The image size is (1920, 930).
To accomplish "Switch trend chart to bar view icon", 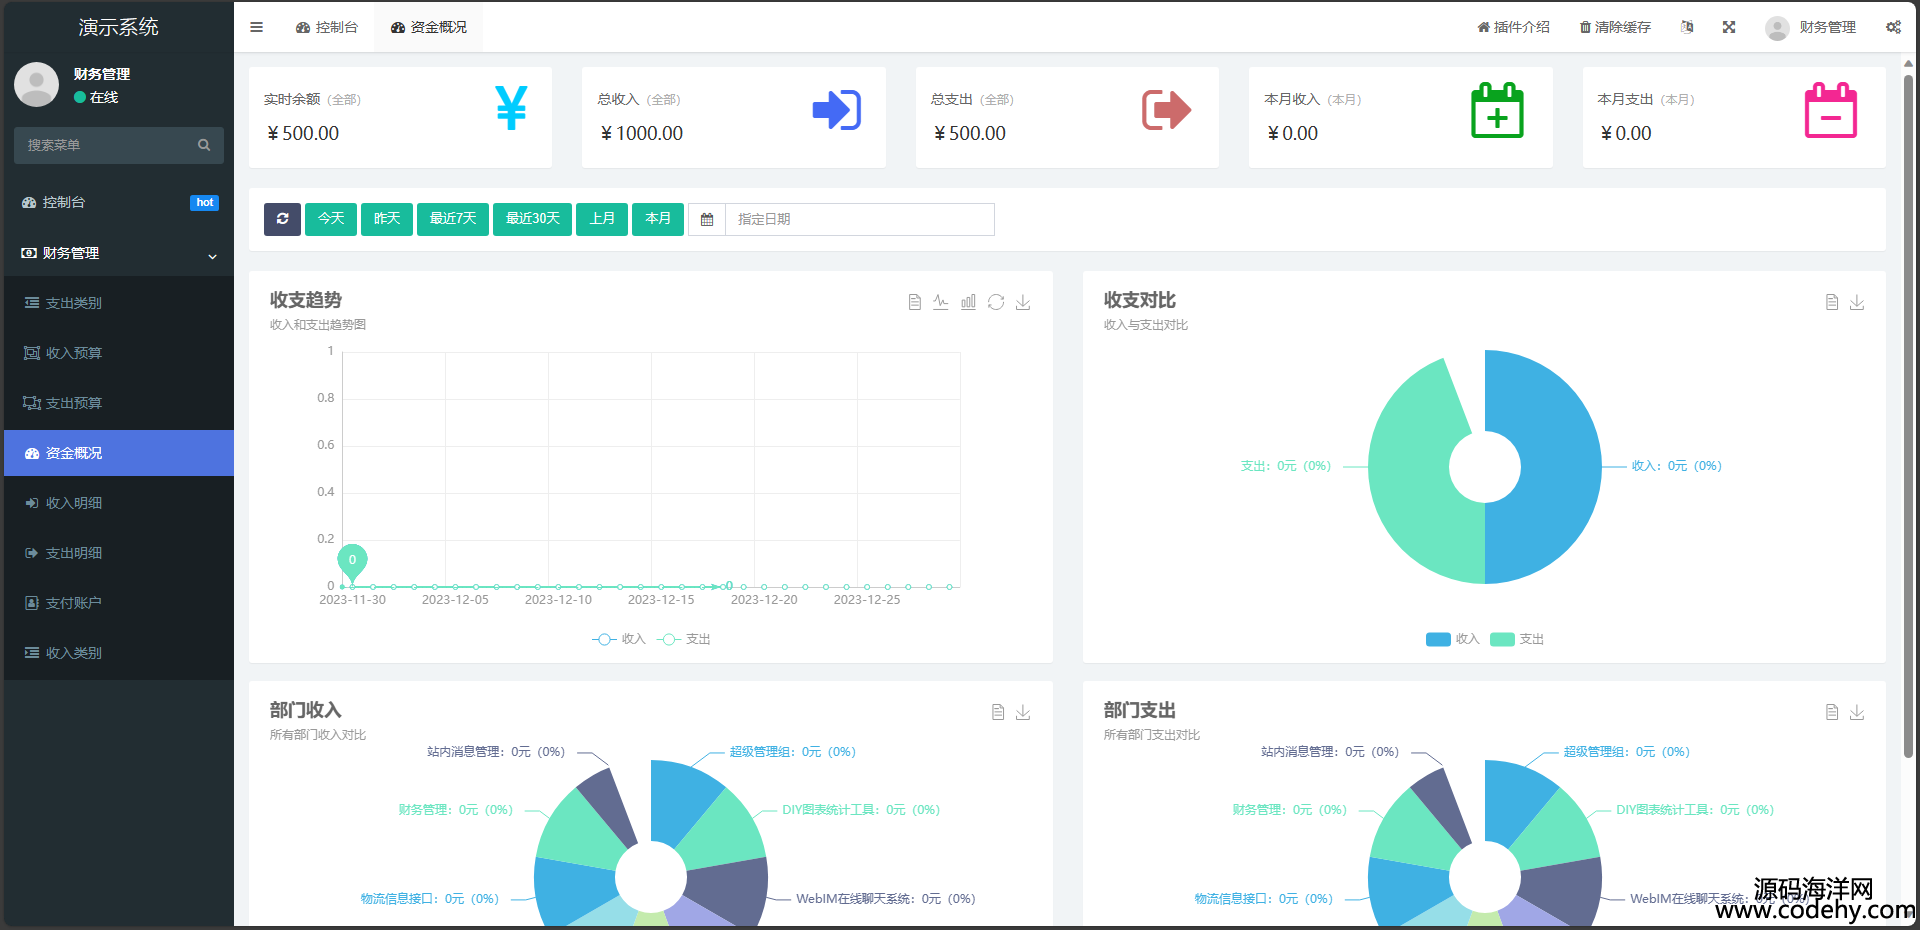I will 968,302.
